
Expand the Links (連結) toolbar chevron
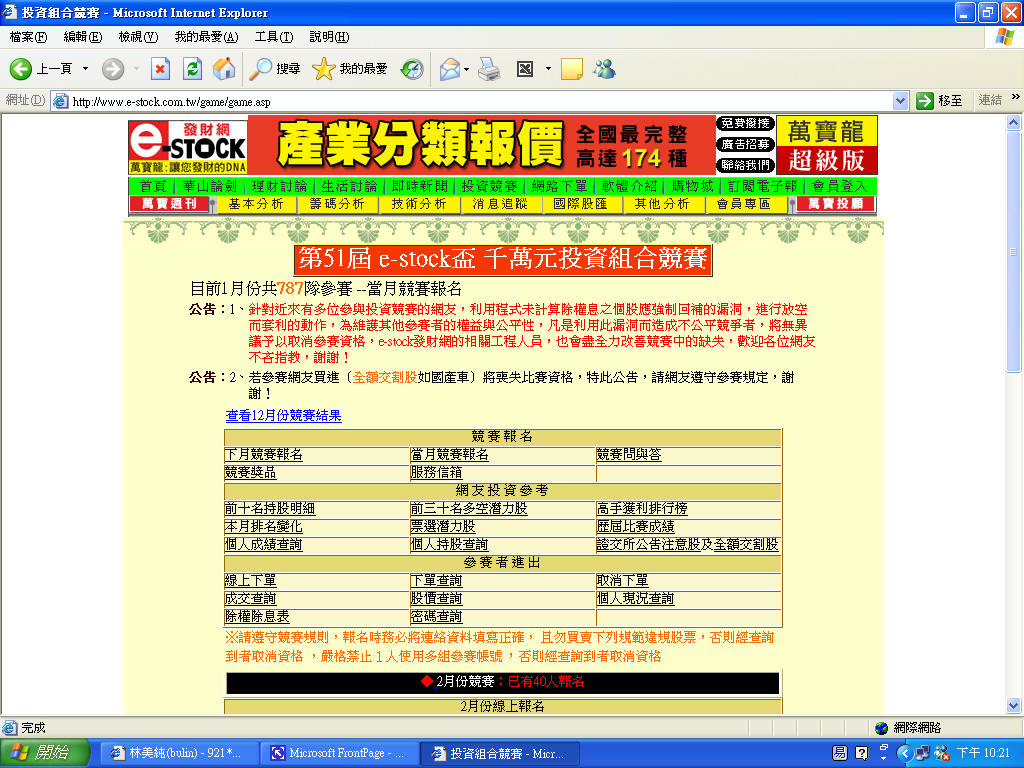coord(1016,97)
